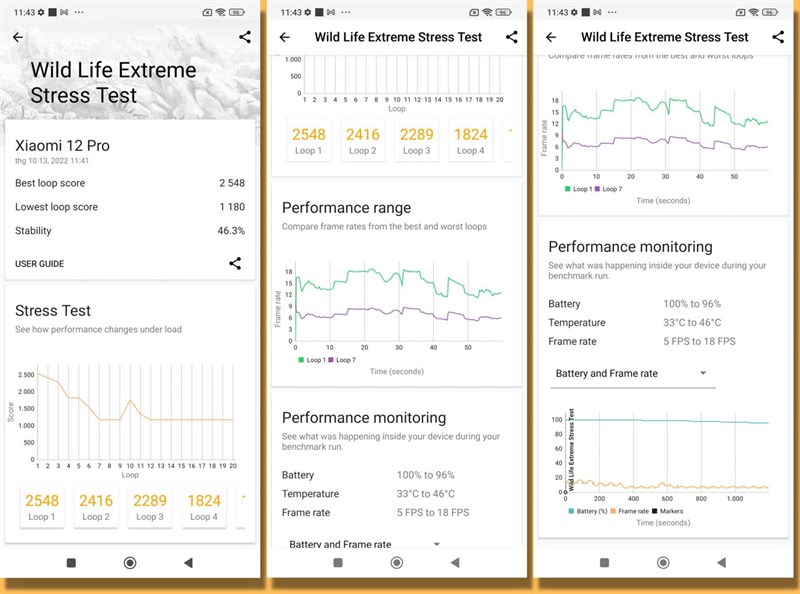Tap recent apps square on right phone
Image resolution: width=800 pixels, height=594 pixels.
click(605, 563)
